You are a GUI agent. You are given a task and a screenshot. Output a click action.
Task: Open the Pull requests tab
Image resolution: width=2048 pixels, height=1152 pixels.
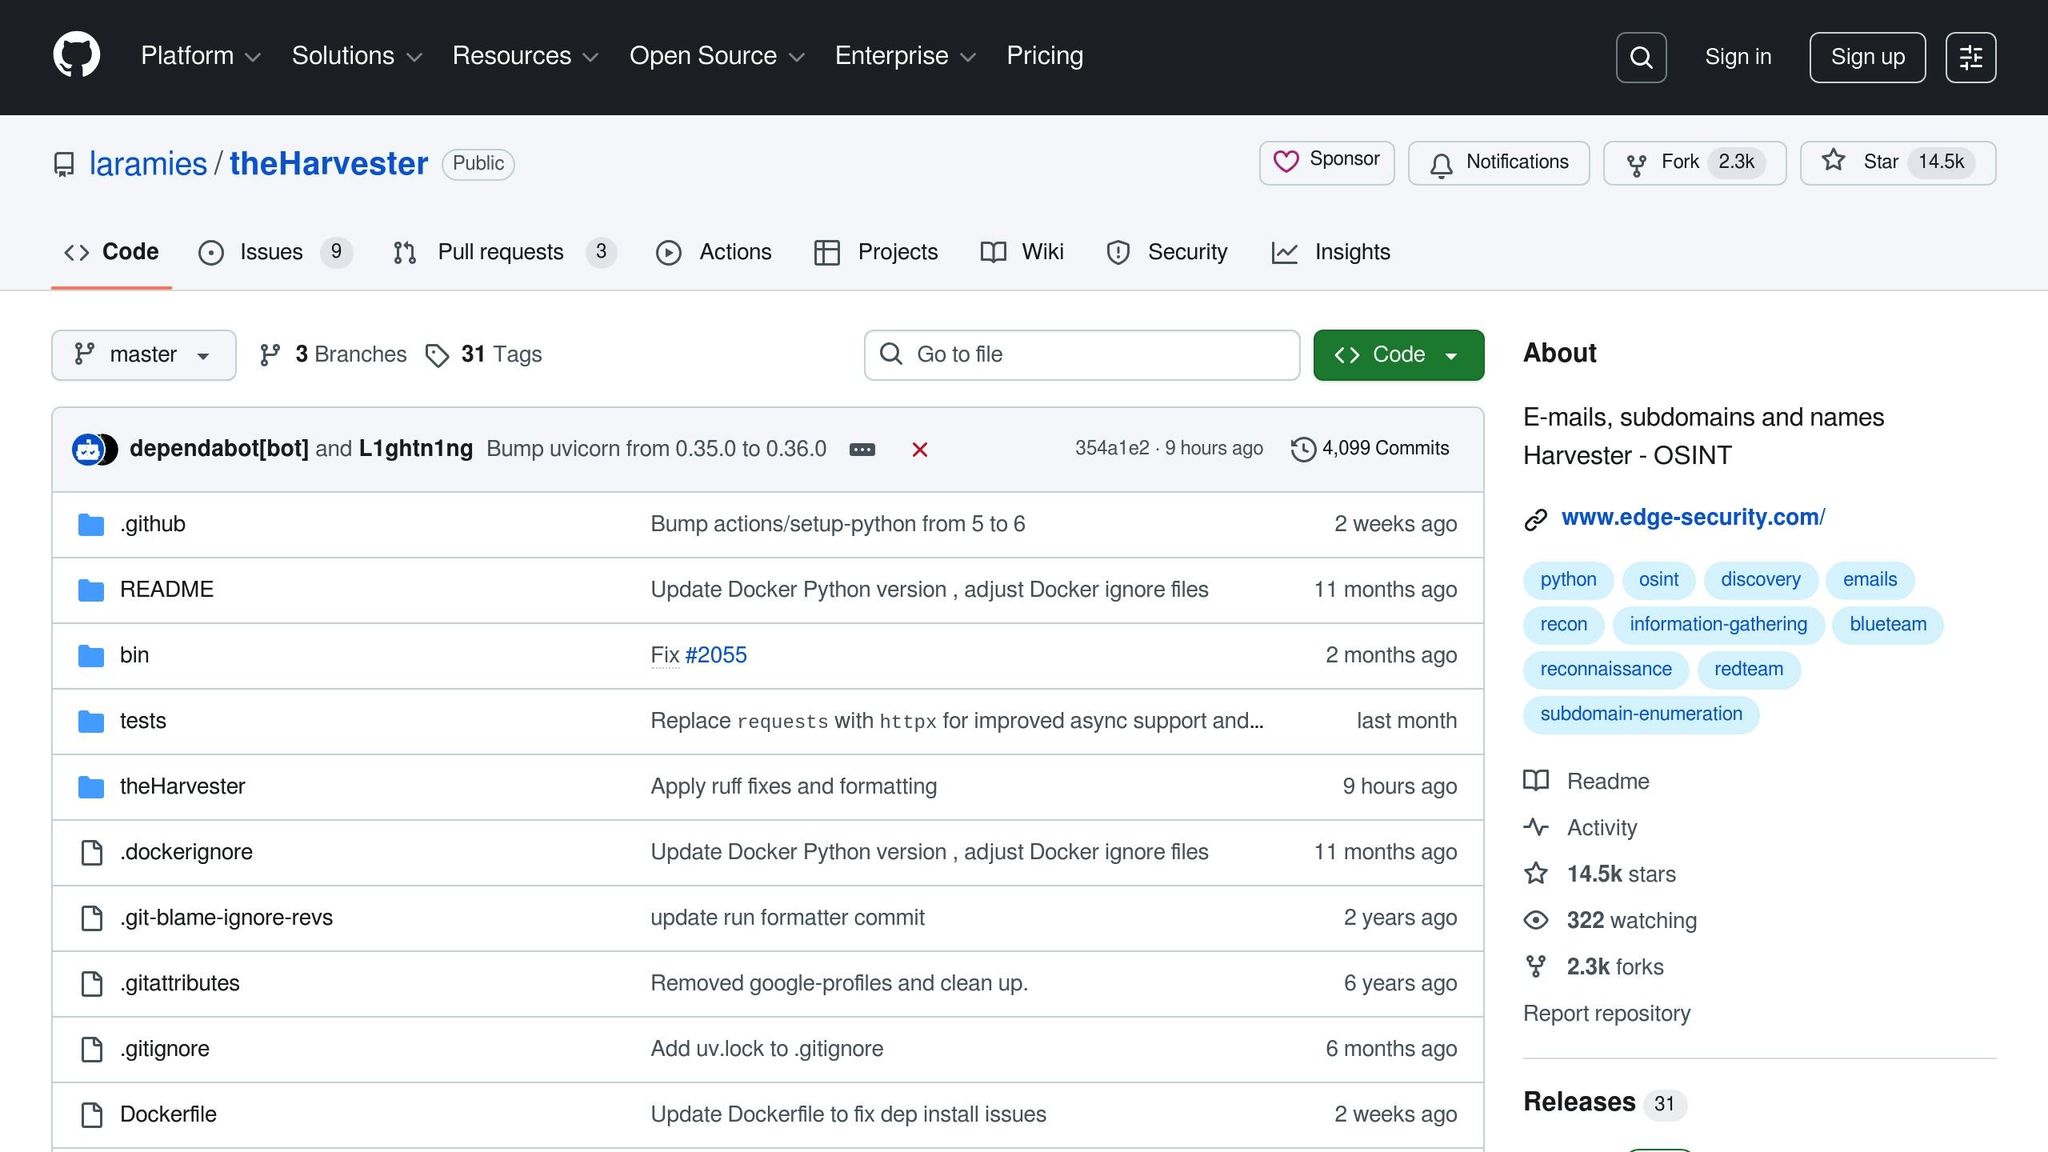[x=500, y=252]
